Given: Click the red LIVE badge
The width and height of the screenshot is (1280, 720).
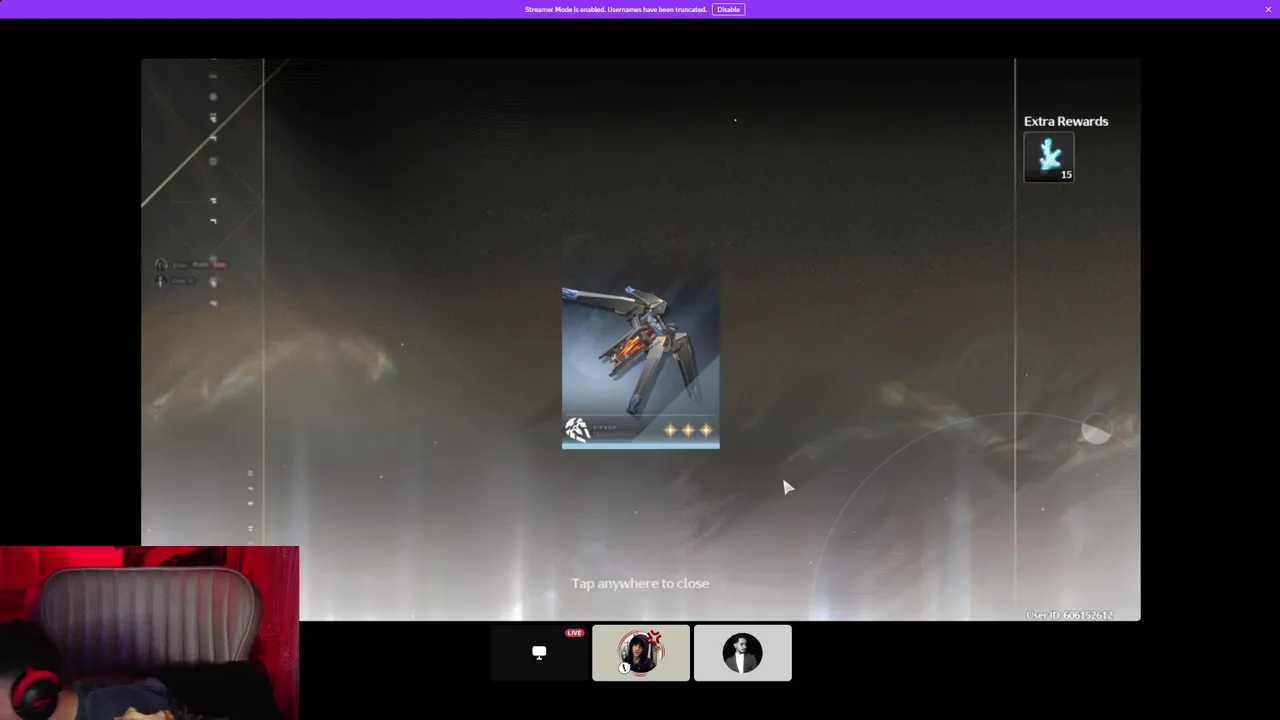Looking at the screenshot, I should [574, 633].
